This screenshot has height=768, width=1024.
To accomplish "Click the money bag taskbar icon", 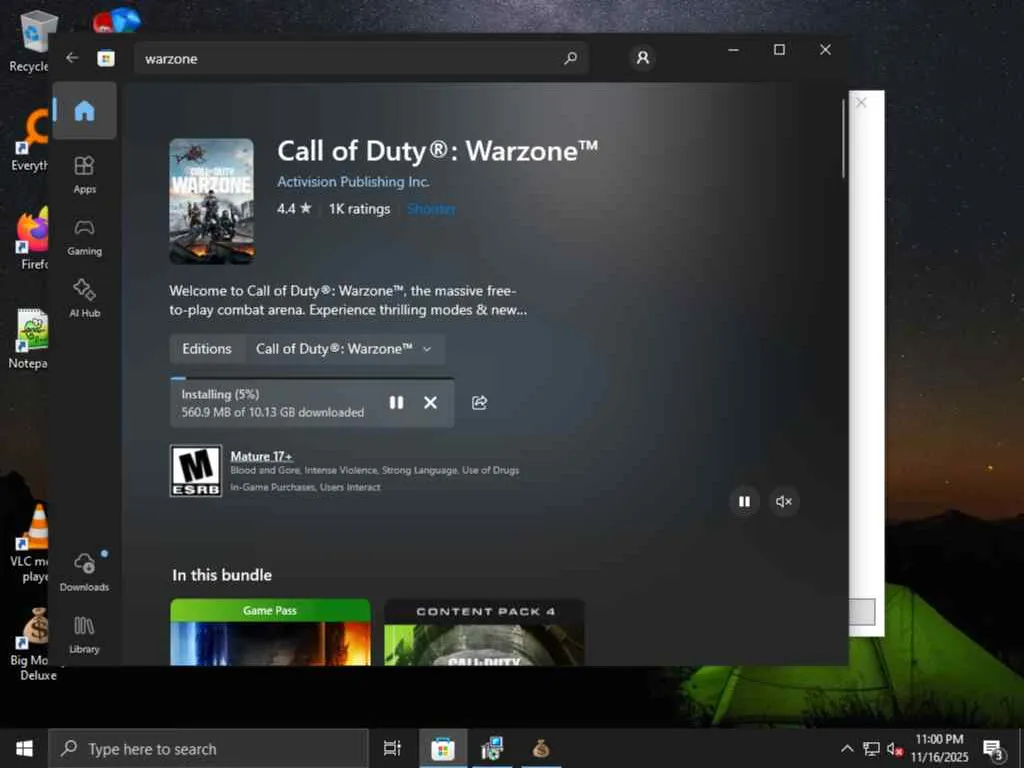I will click(x=541, y=748).
